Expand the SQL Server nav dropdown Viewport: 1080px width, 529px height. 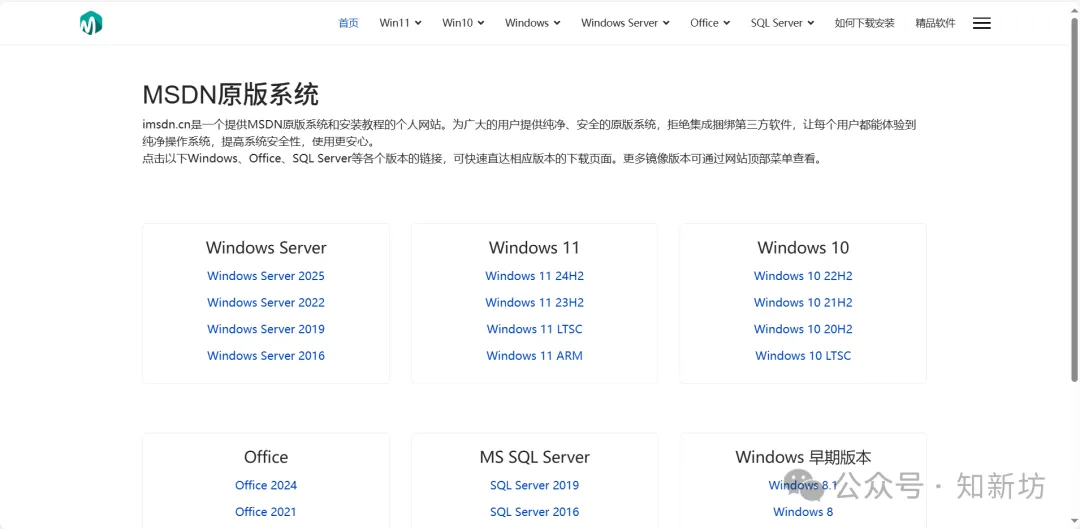(x=782, y=23)
